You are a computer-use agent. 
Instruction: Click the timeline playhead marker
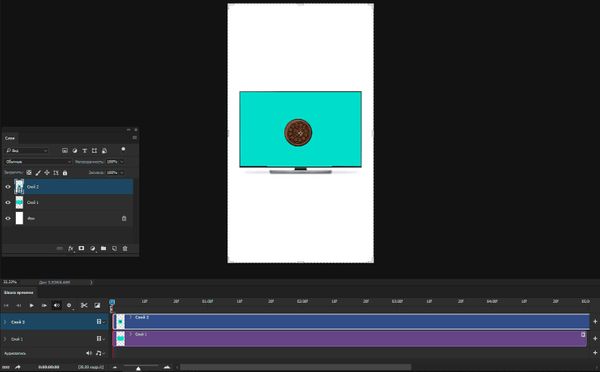coord(112,302)
